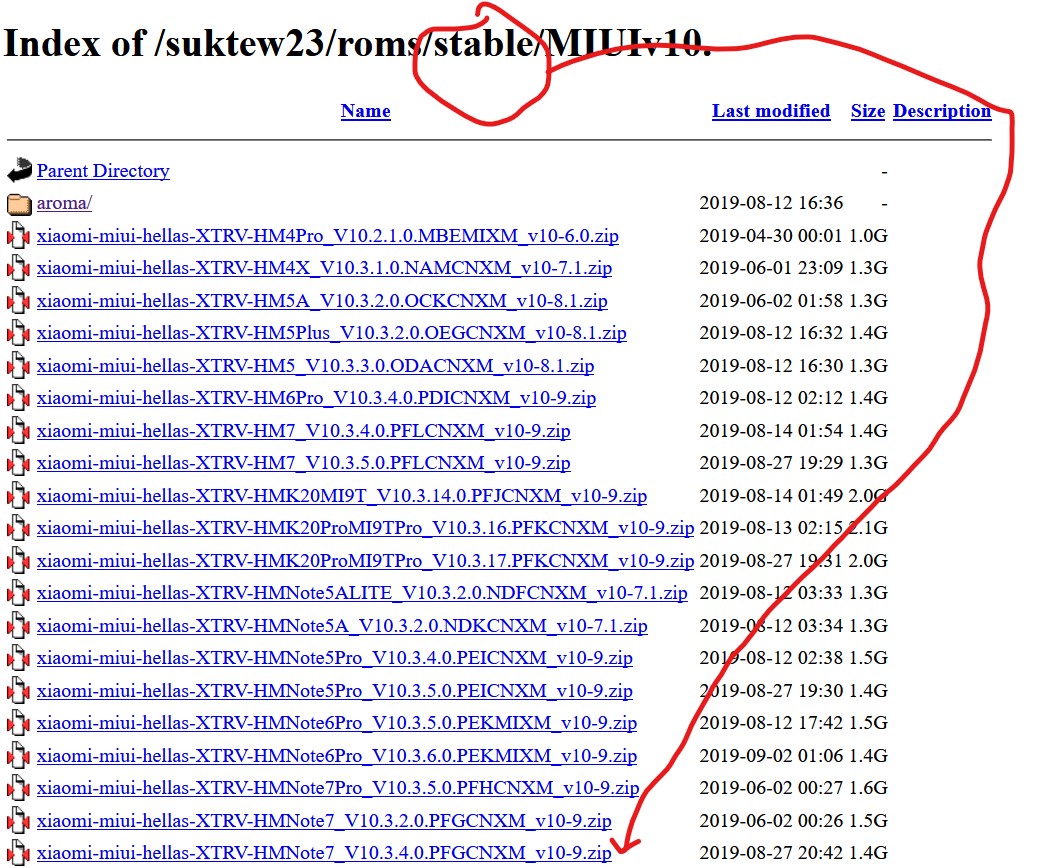Click archive icon beside HMNote6Pro V10.3.6.0 file
This screenshot has height=868, width=1062.
pos(18,756)
